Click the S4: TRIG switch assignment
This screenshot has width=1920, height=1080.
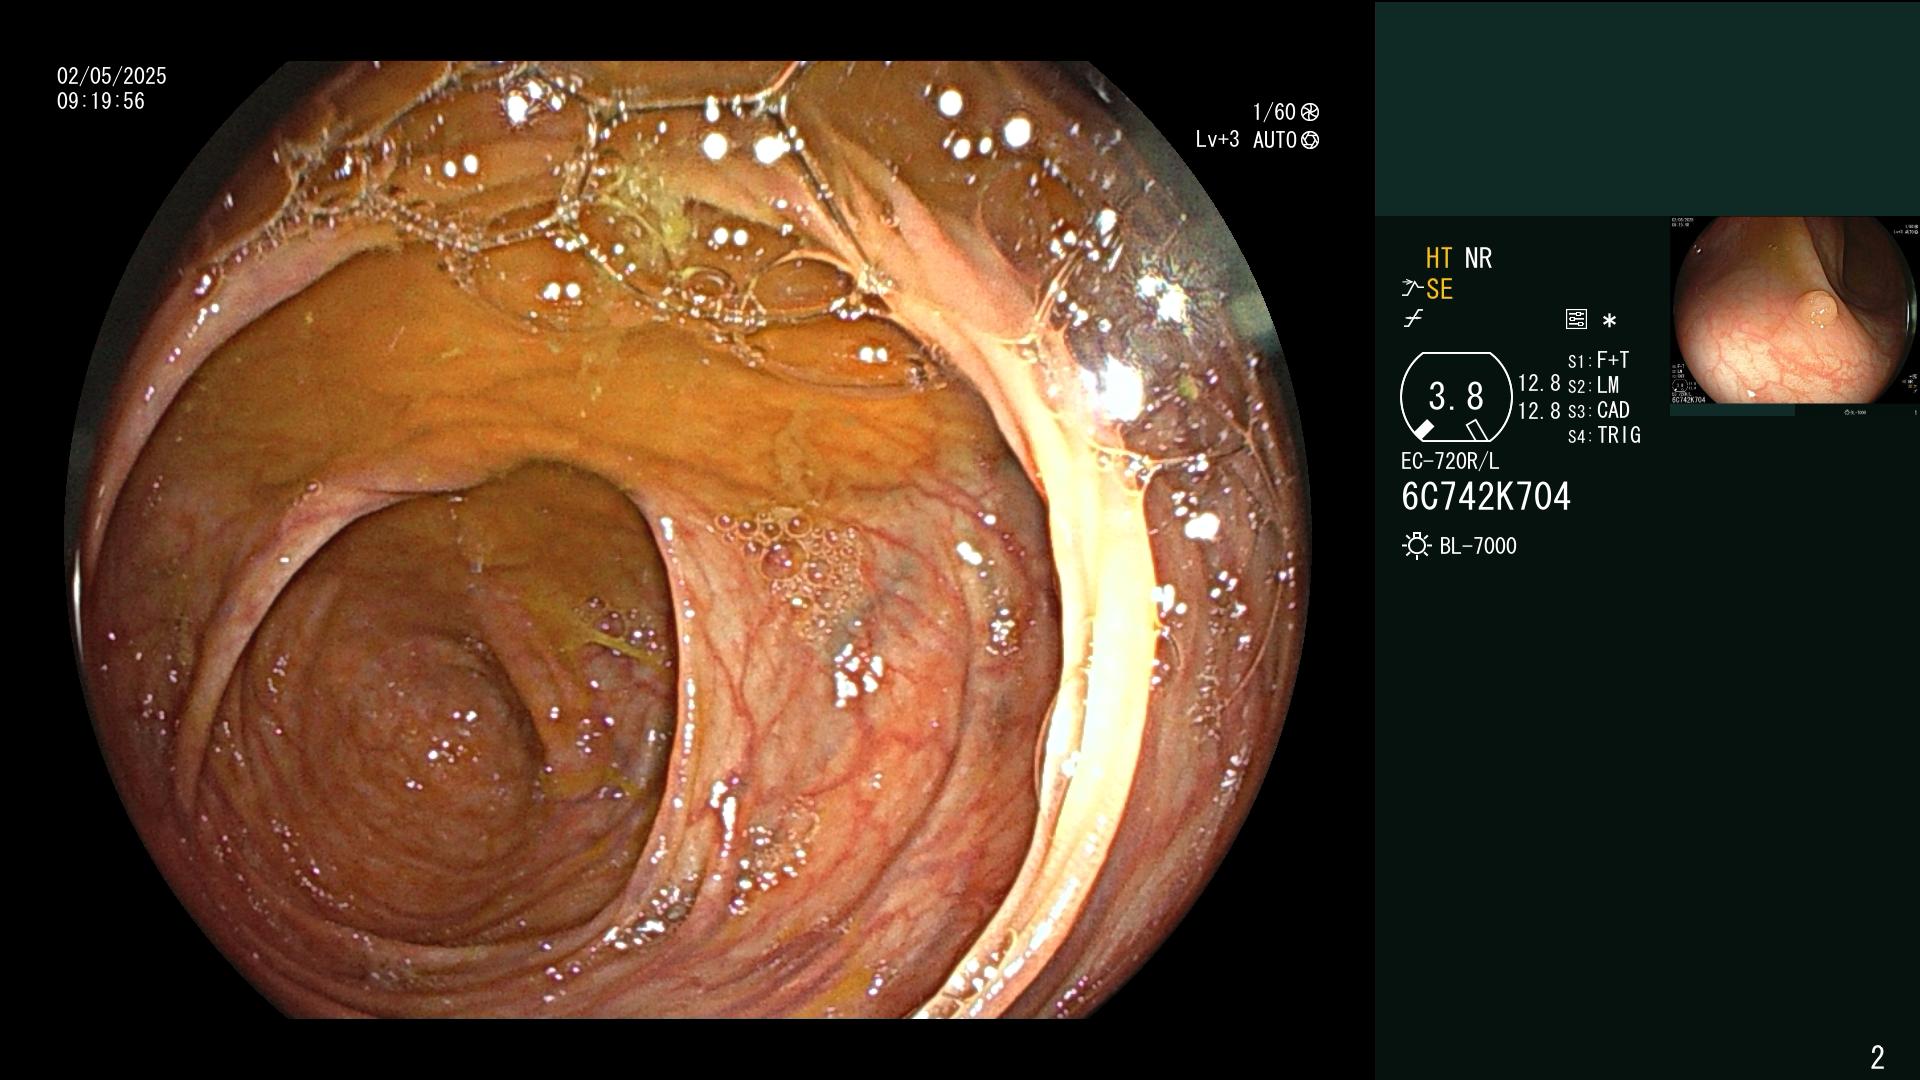click(1604, 435)
